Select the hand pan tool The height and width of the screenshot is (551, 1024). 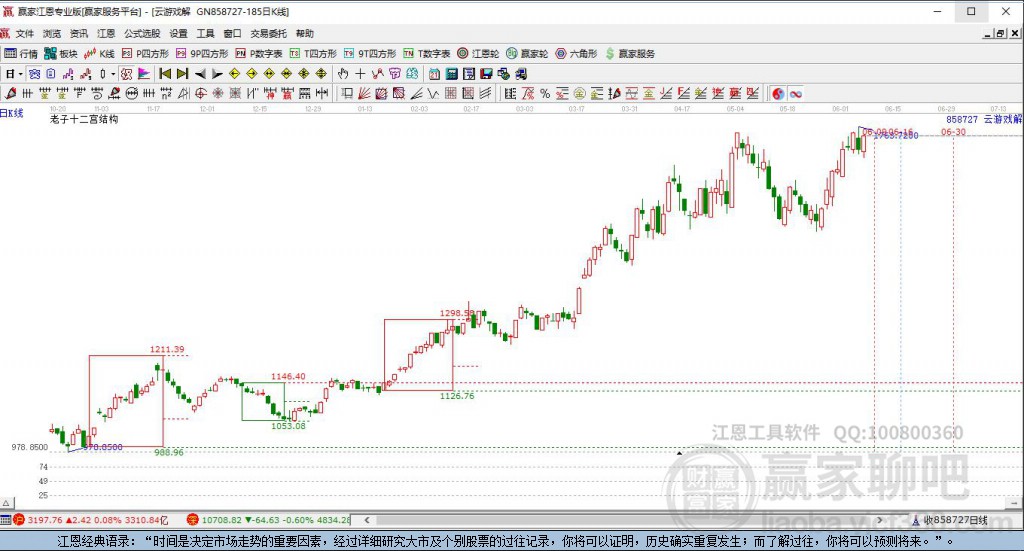[343, 74]
